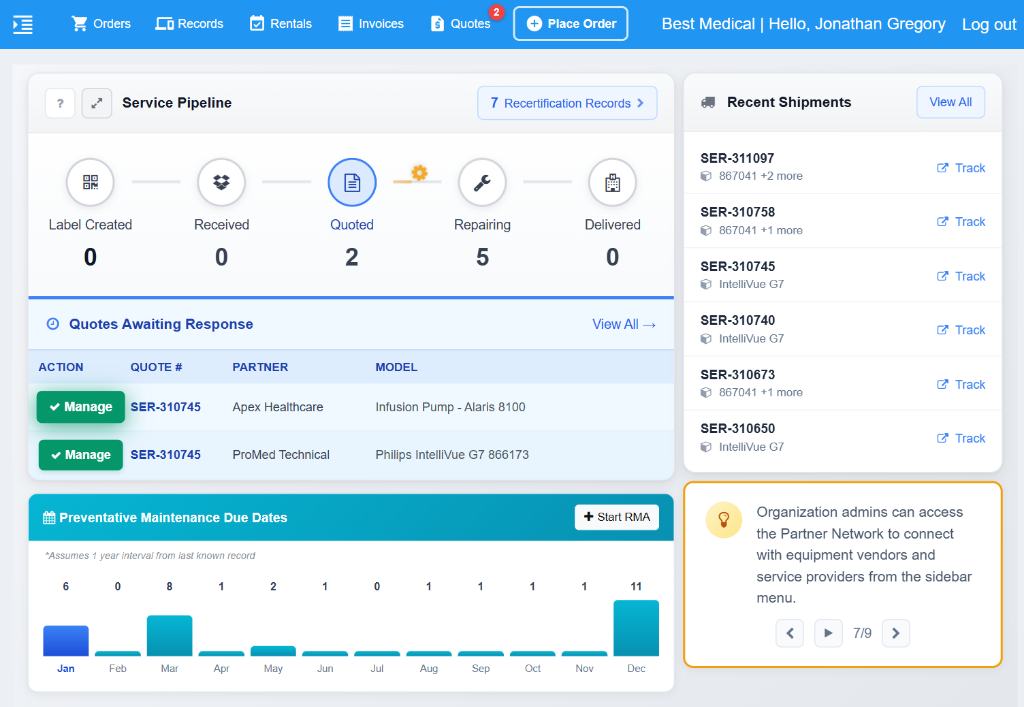Image resolution: width=1024 pixels, height=707 pixels.
Task: Open Quotes with the red notification badge
Action: (x=461, y=23)
